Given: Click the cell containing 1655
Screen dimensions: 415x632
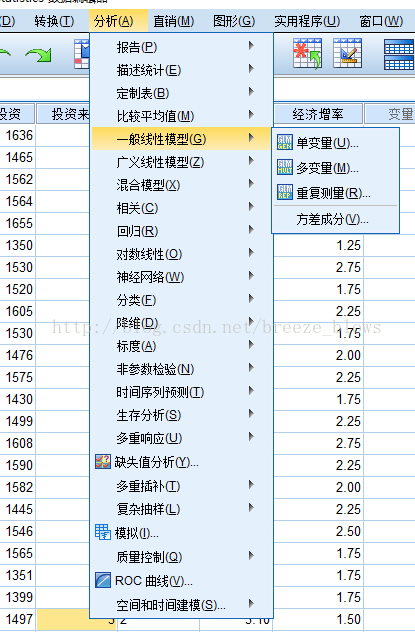Looking at the screenshot, I should click(x=17, y=223).
